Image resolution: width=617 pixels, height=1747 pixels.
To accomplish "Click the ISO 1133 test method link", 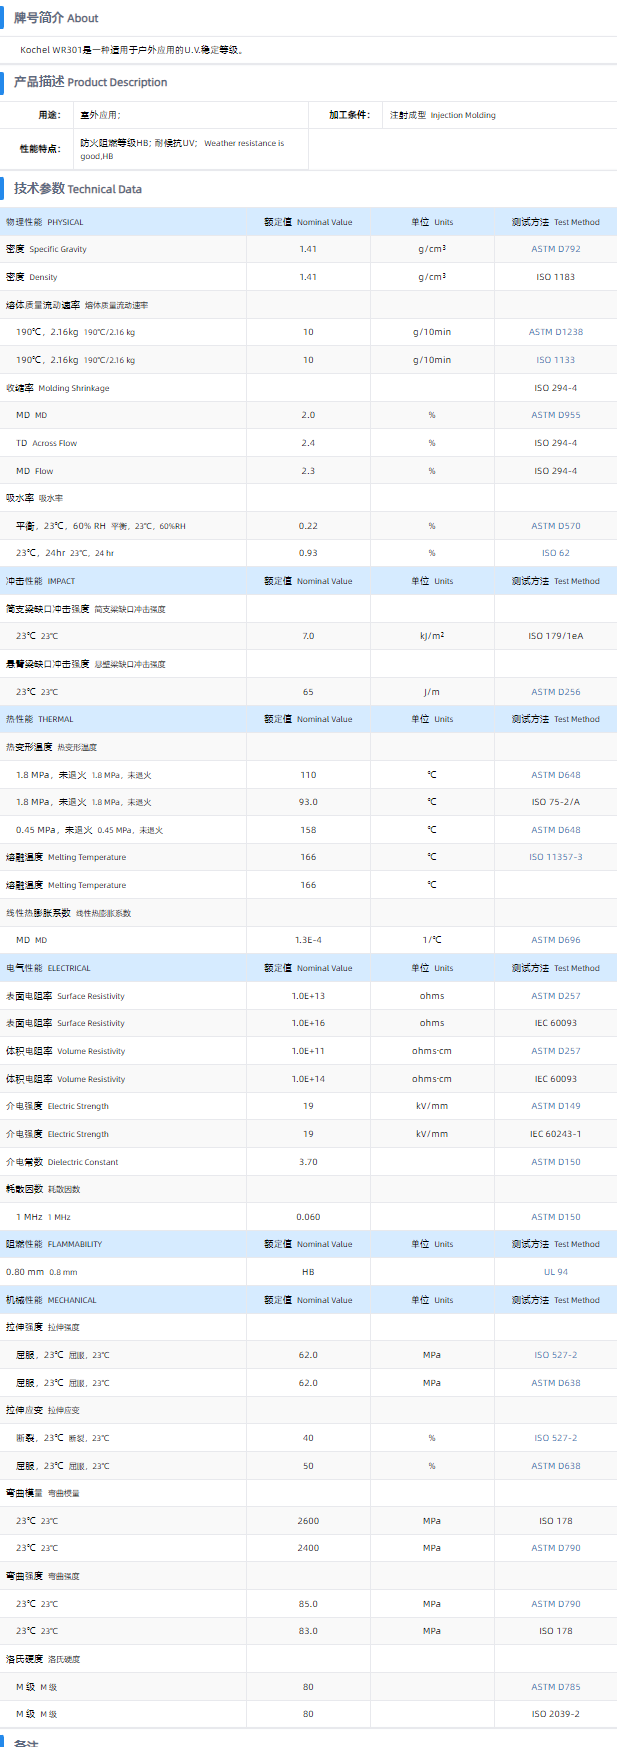I will 555,360.
